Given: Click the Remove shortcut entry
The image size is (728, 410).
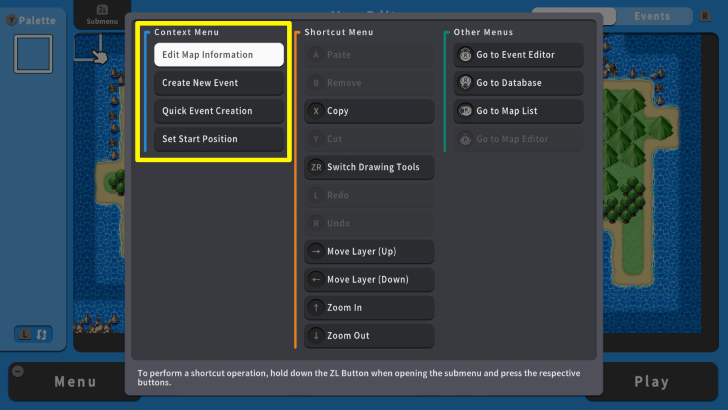Looking at the screenshot, I should click(x=369, y=83).
